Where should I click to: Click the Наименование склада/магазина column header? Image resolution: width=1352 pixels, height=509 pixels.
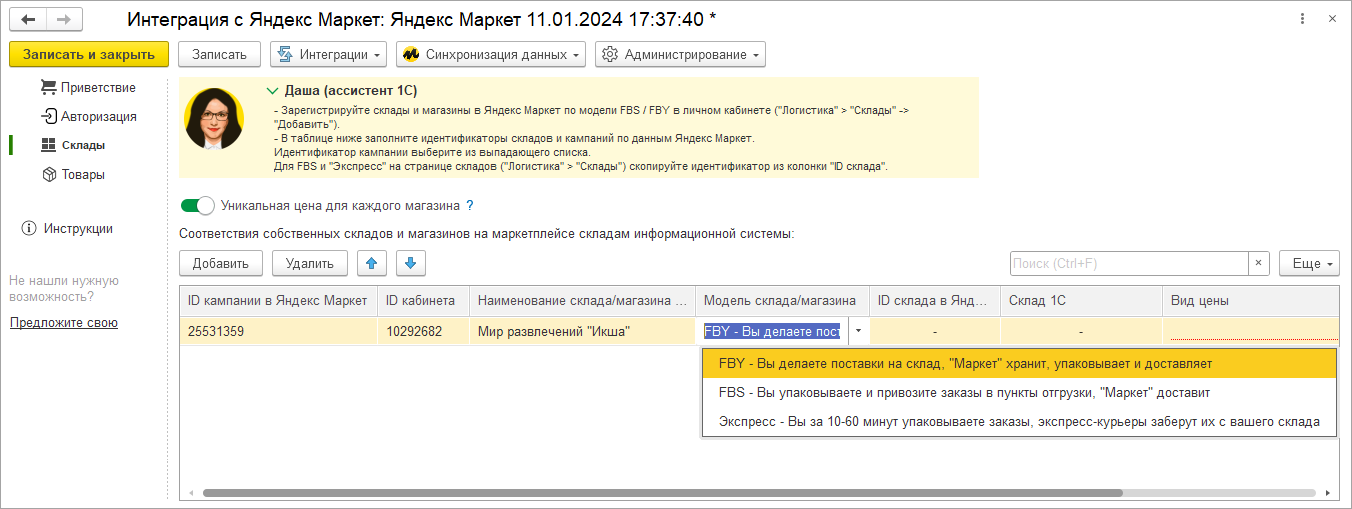(583, 300)
